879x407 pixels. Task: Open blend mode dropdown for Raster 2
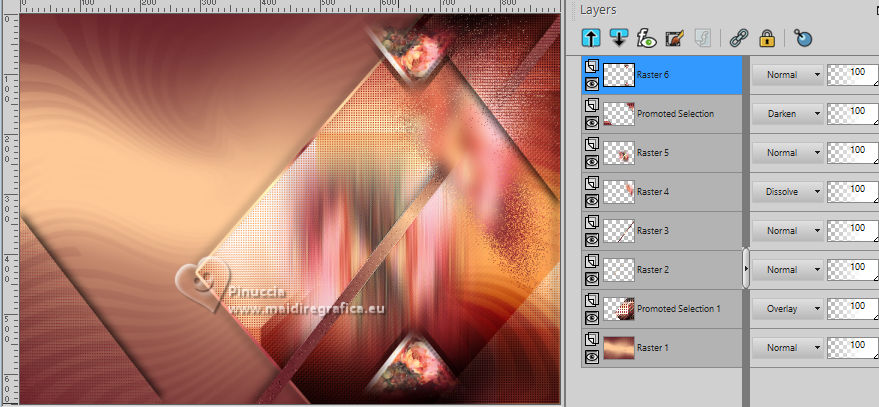(787, 270)
